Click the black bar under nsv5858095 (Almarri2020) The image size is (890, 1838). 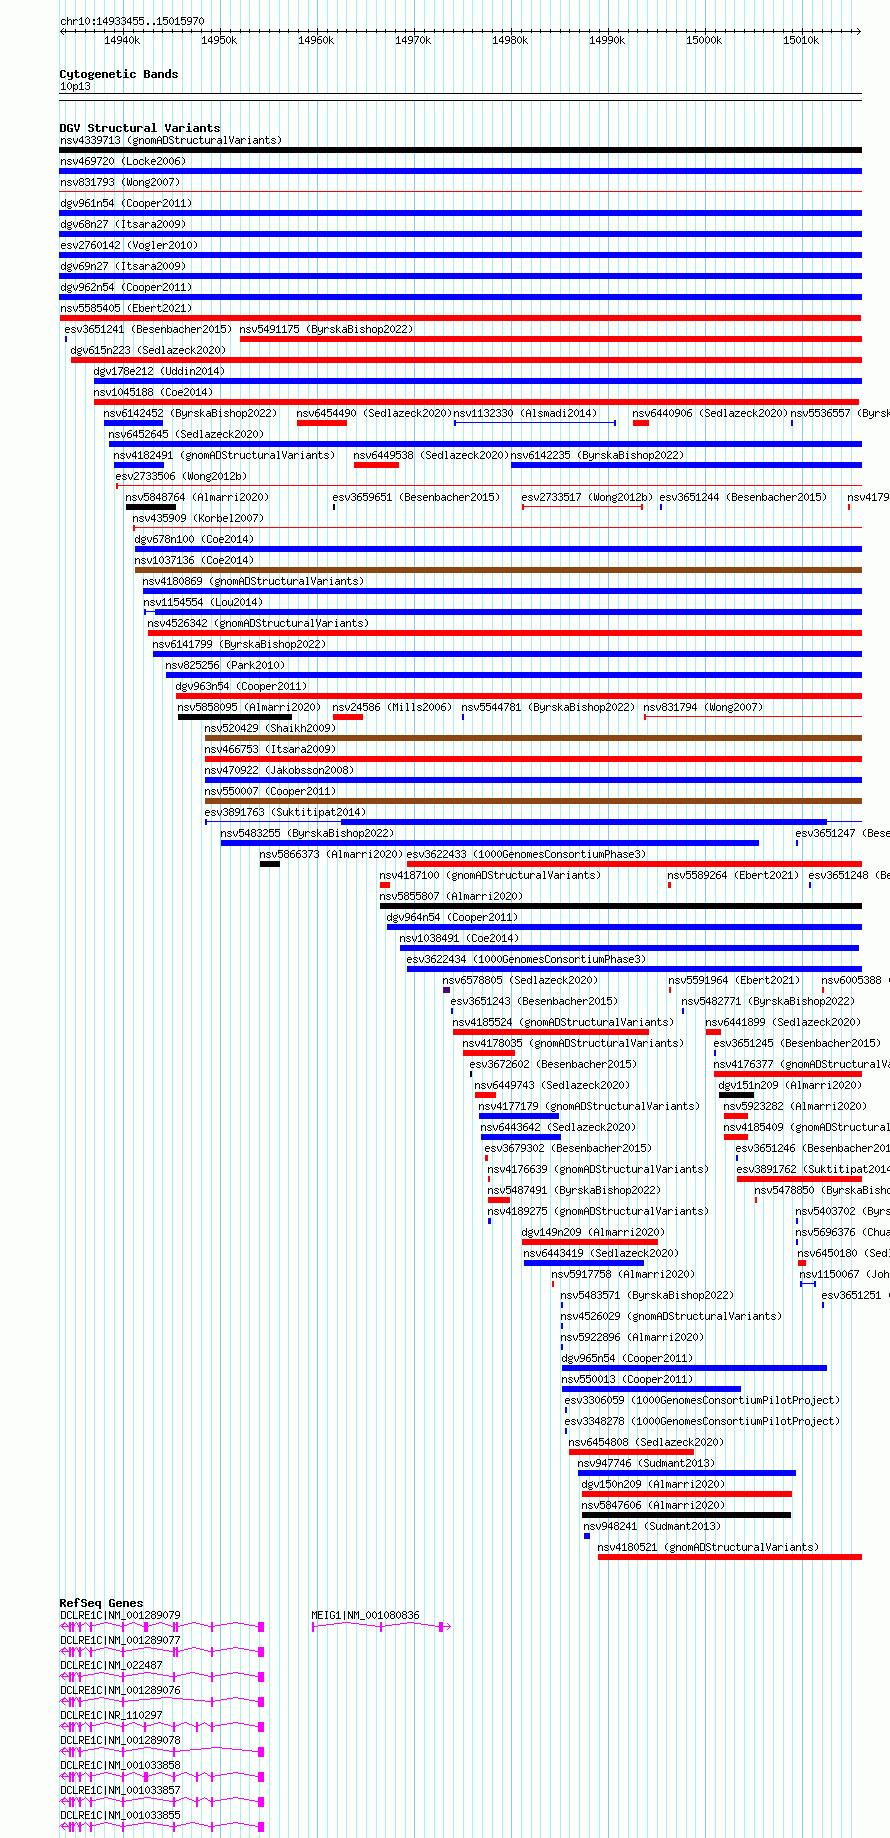(x=235, y=717)
